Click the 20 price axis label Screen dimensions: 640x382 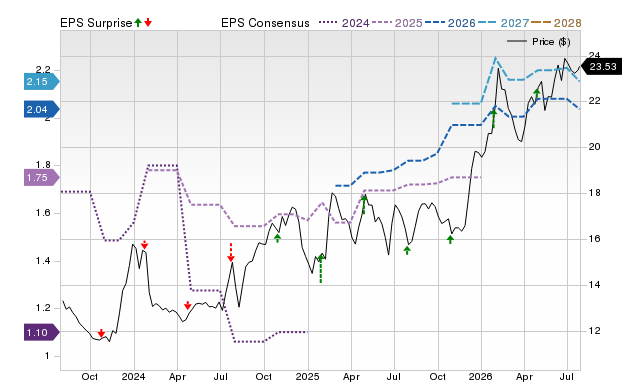[595, 147]
